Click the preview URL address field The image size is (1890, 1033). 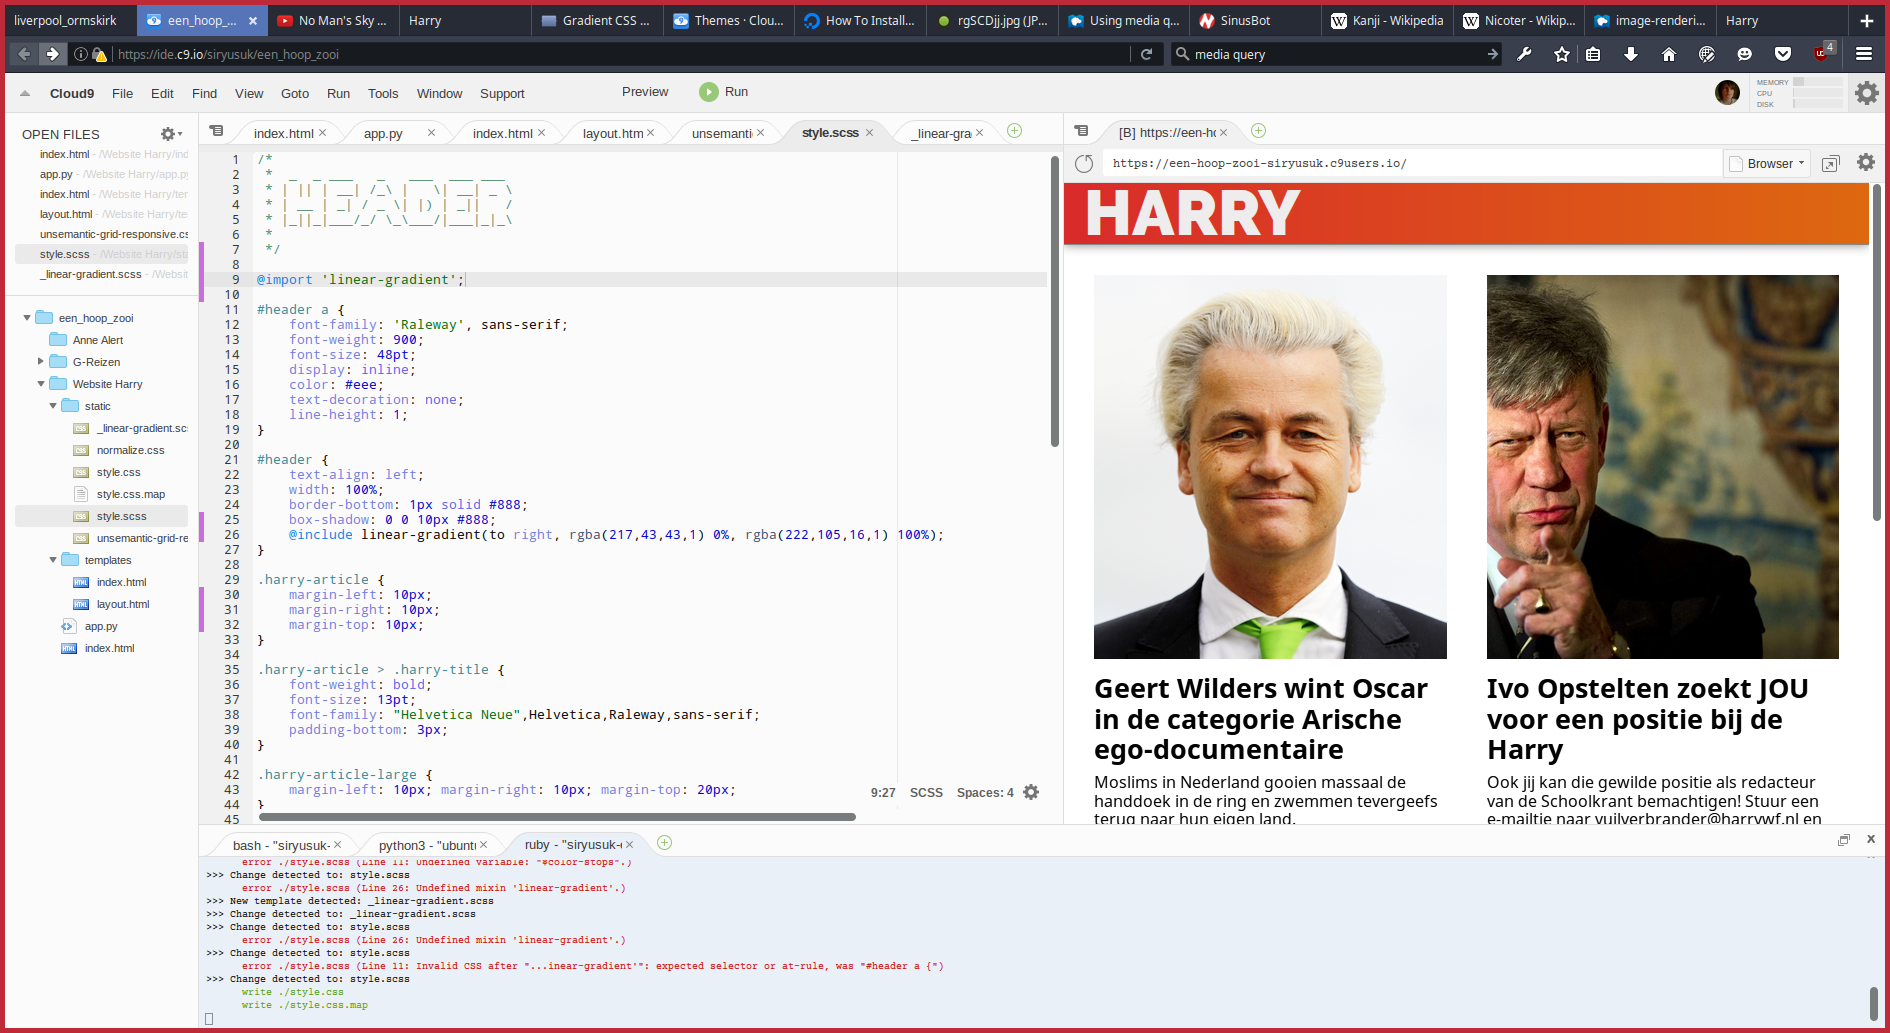1410,164
